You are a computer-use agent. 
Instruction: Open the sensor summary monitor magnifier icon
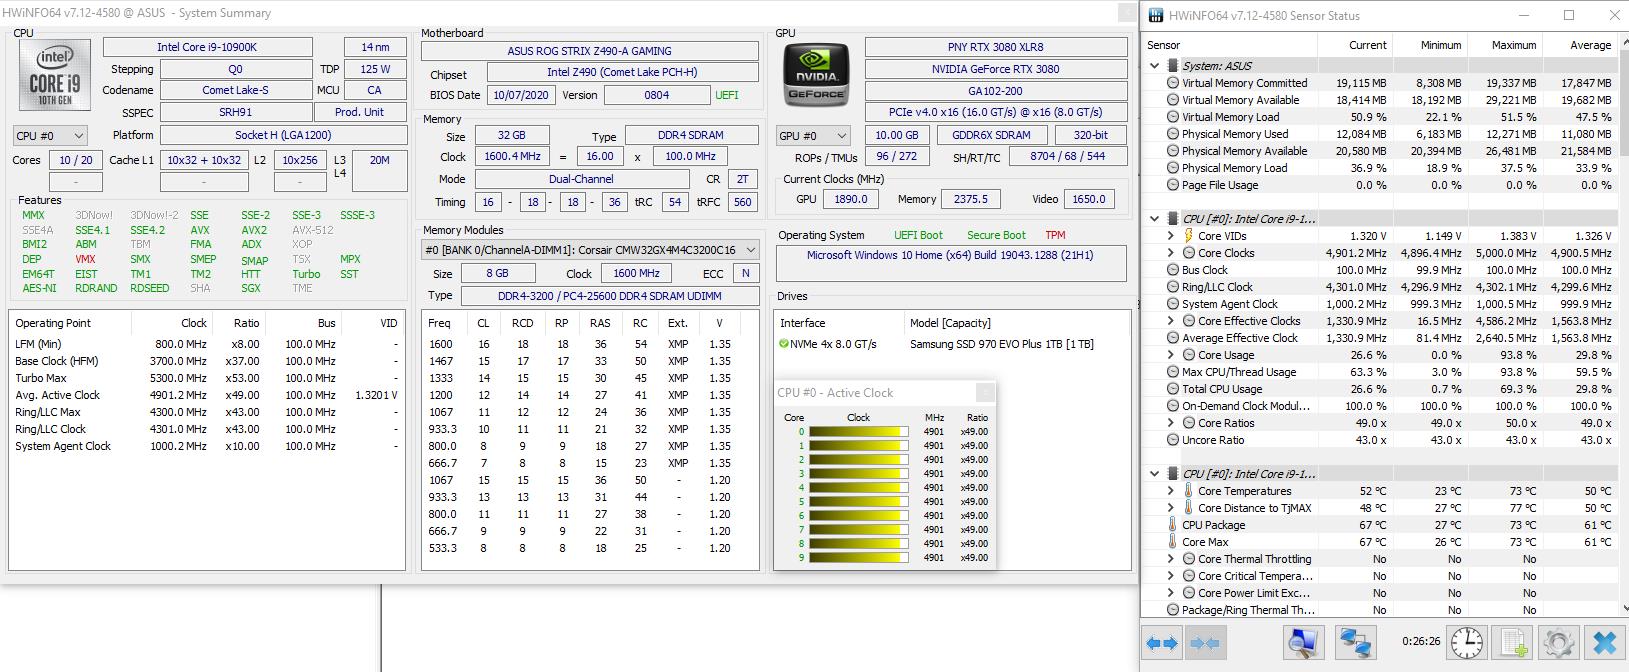1303,642
